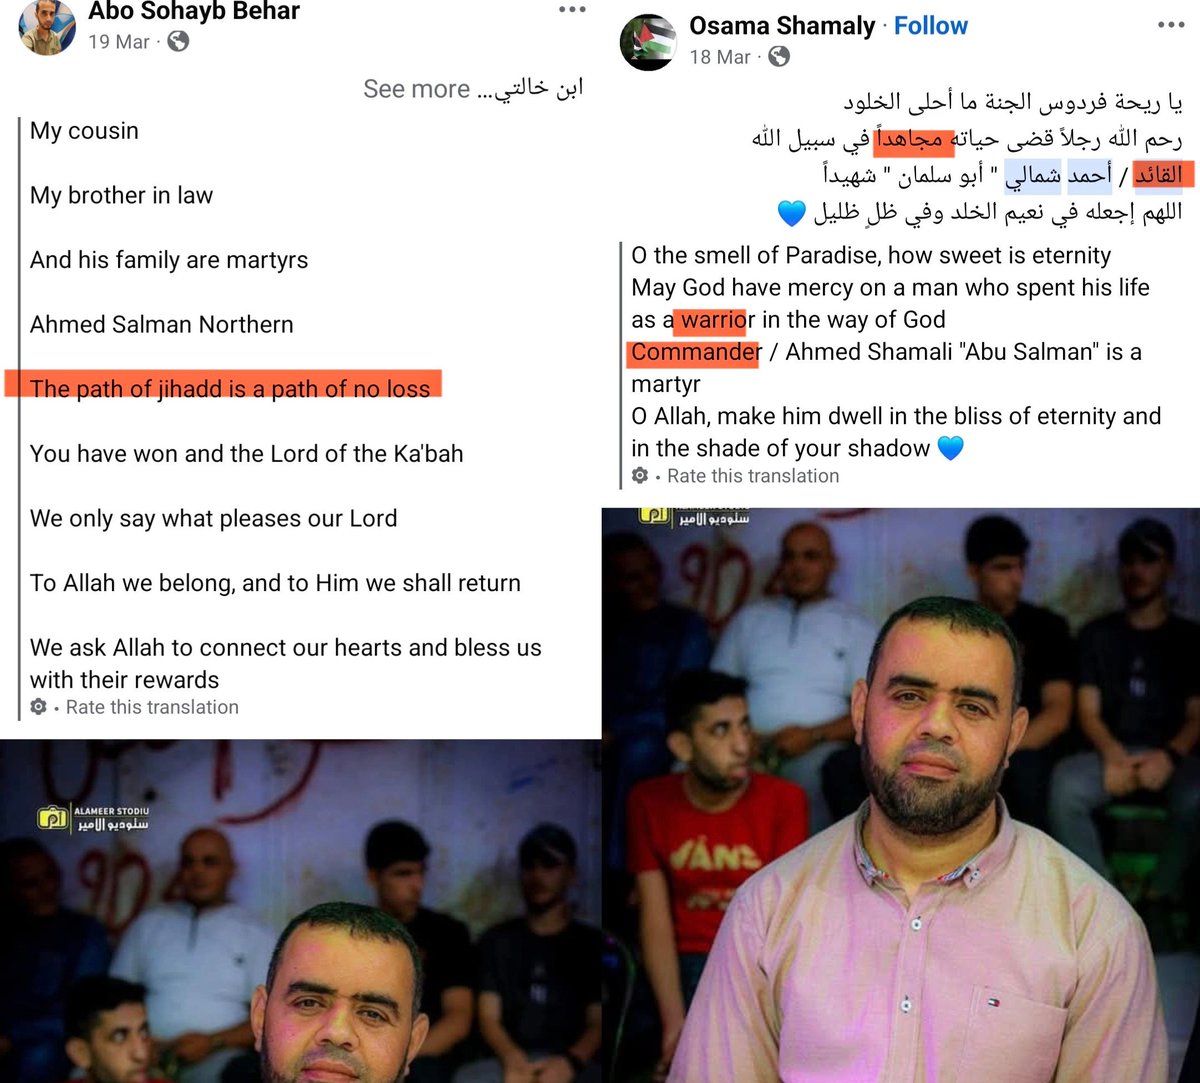
Task: Open Osama Shamaly profile name
Action: [782, 26]
